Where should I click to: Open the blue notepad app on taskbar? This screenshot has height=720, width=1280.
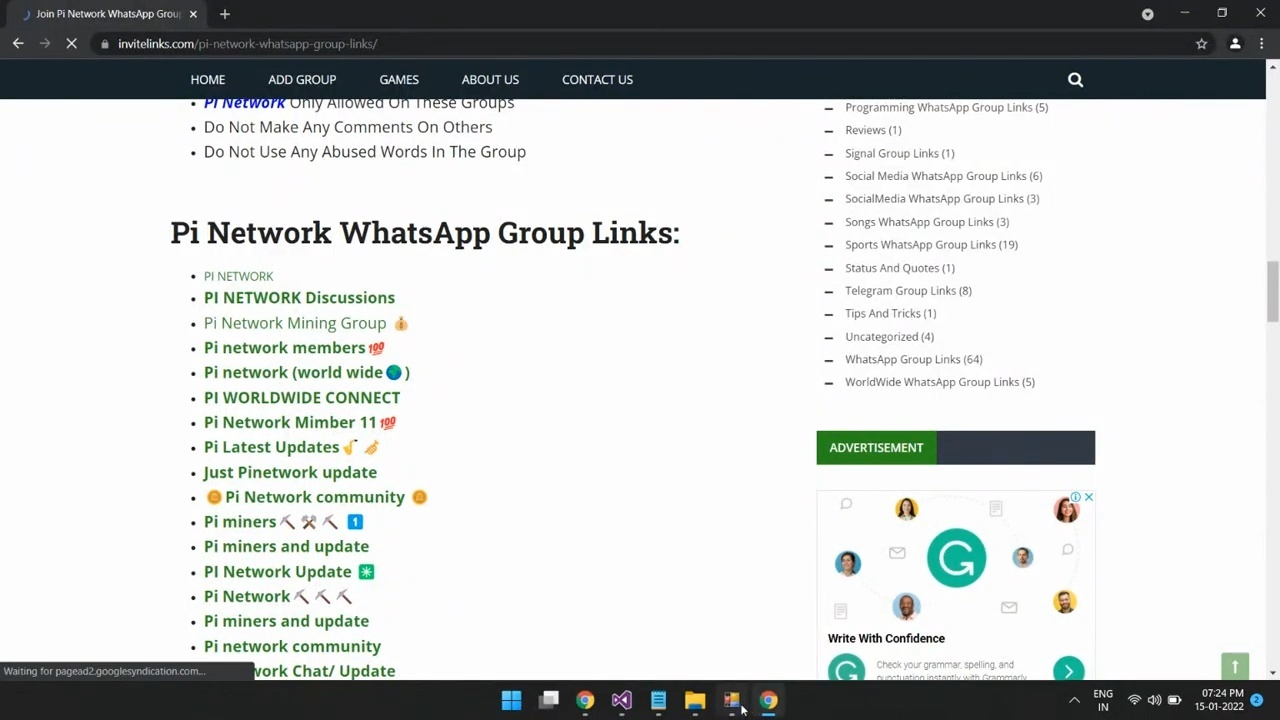[658, 701]
